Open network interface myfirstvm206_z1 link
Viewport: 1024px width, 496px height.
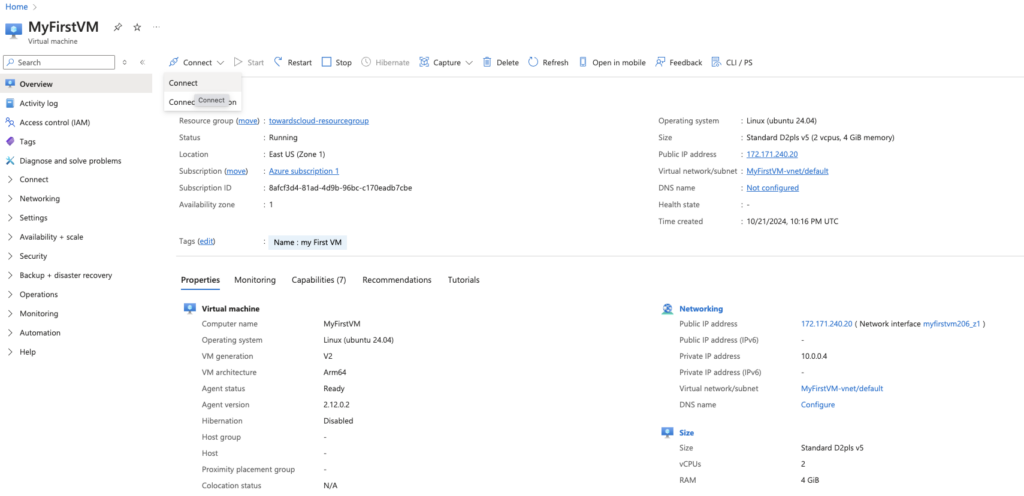952,324
